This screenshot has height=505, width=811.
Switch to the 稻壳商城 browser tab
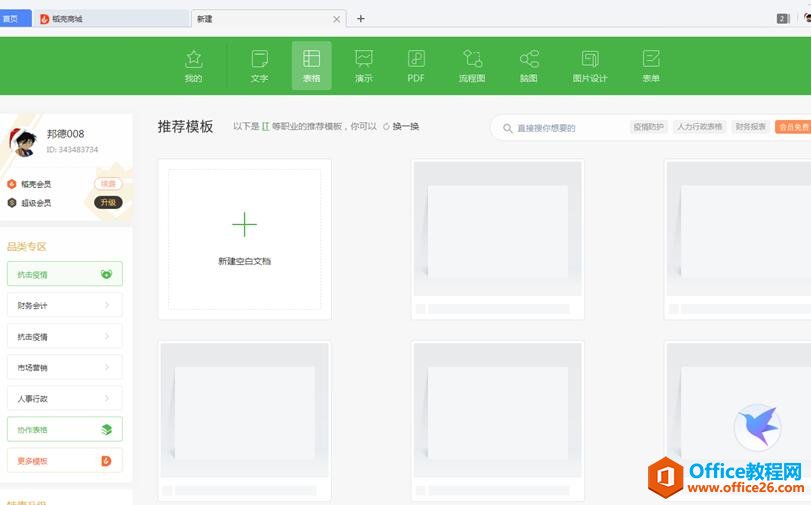coord(110,18)
